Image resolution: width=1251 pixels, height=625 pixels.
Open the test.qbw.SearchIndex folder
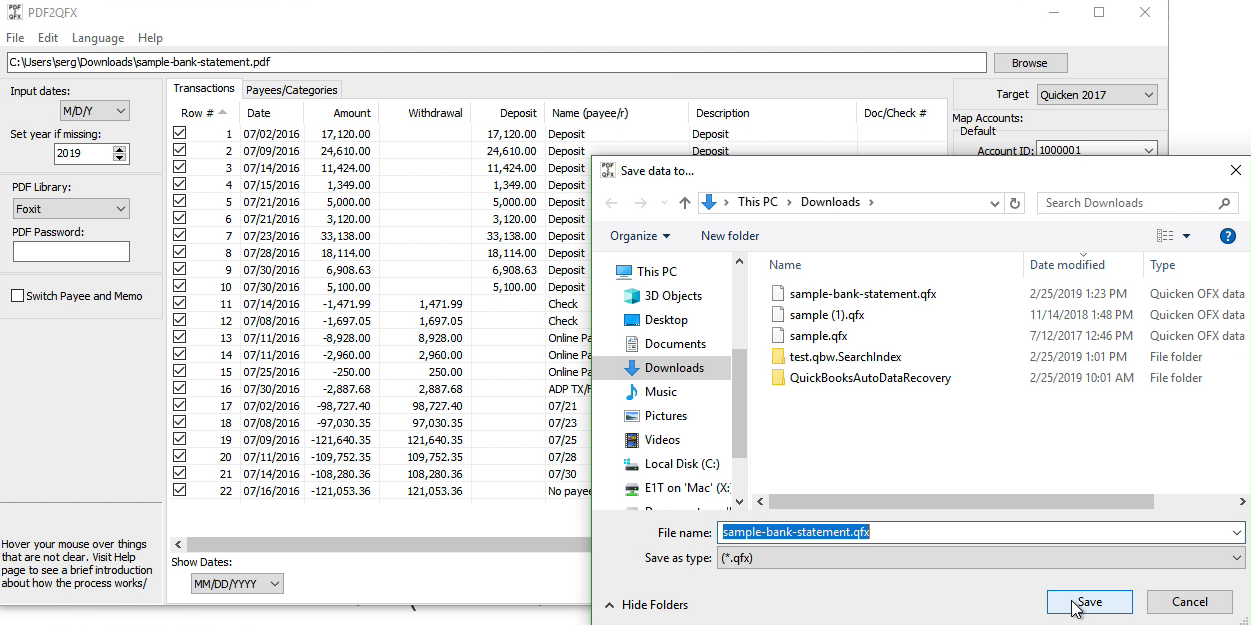845,357
